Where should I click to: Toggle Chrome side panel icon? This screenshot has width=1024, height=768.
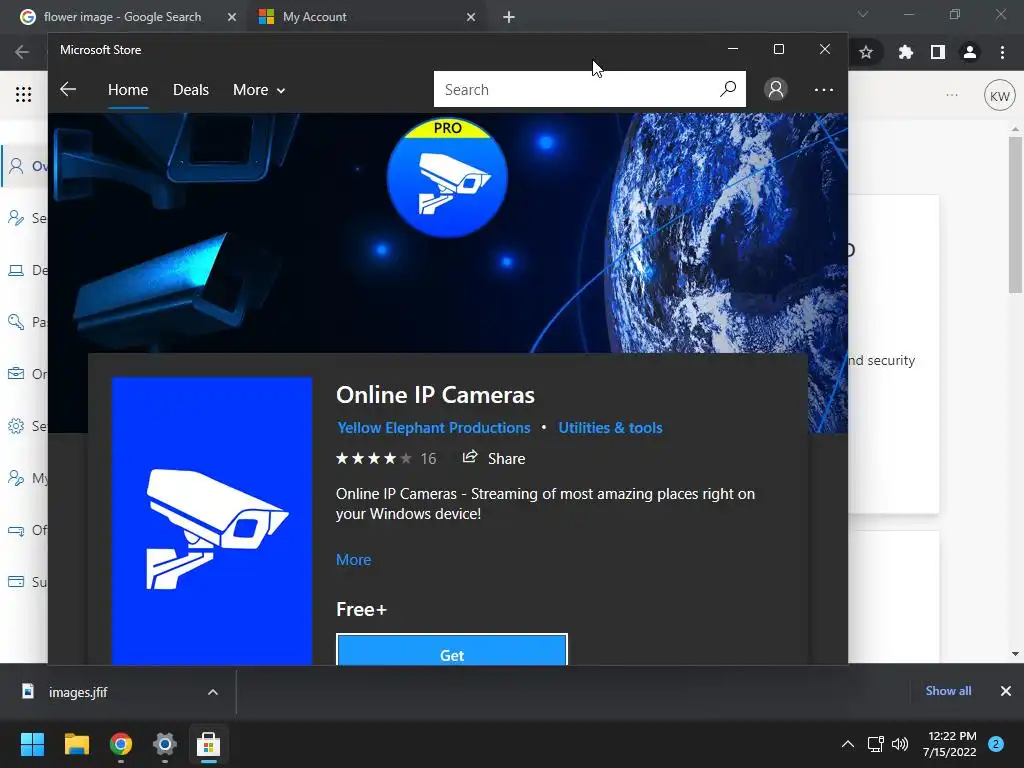click(938, 52)
